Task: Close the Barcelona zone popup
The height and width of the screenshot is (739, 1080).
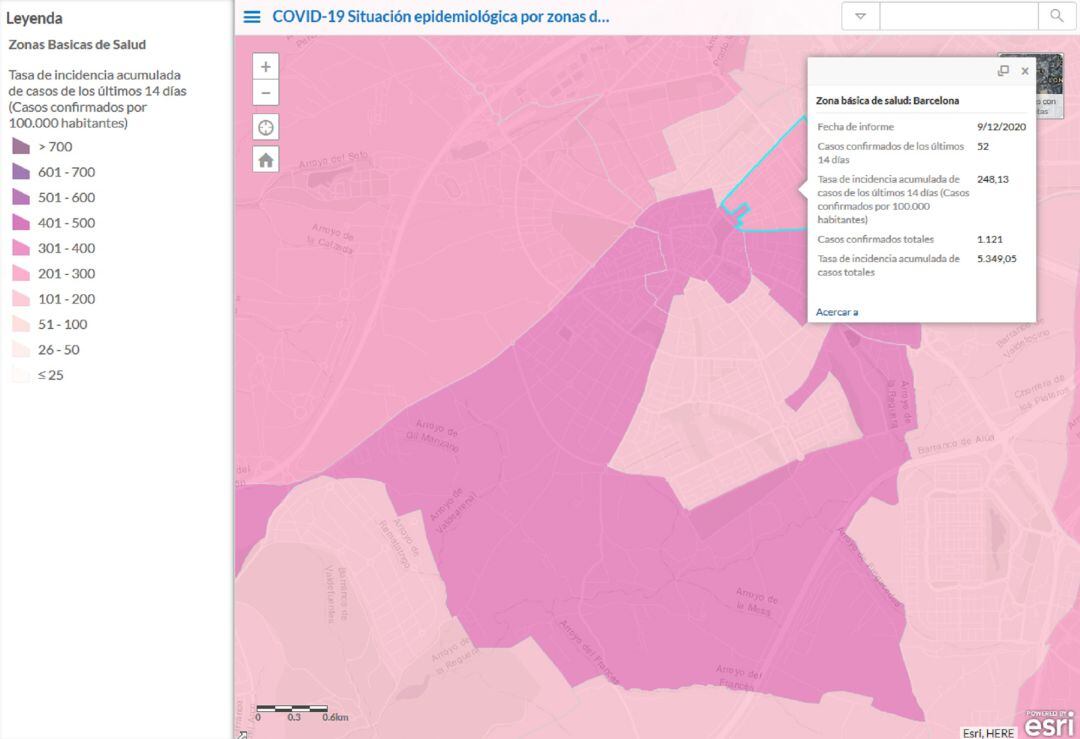Action: tap(1025, 71)
